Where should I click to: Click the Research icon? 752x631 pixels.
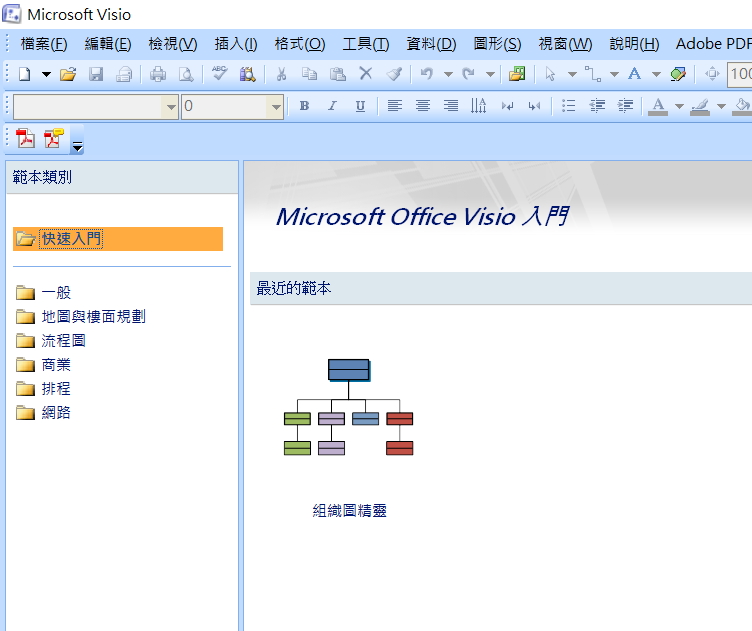(247, 74)
